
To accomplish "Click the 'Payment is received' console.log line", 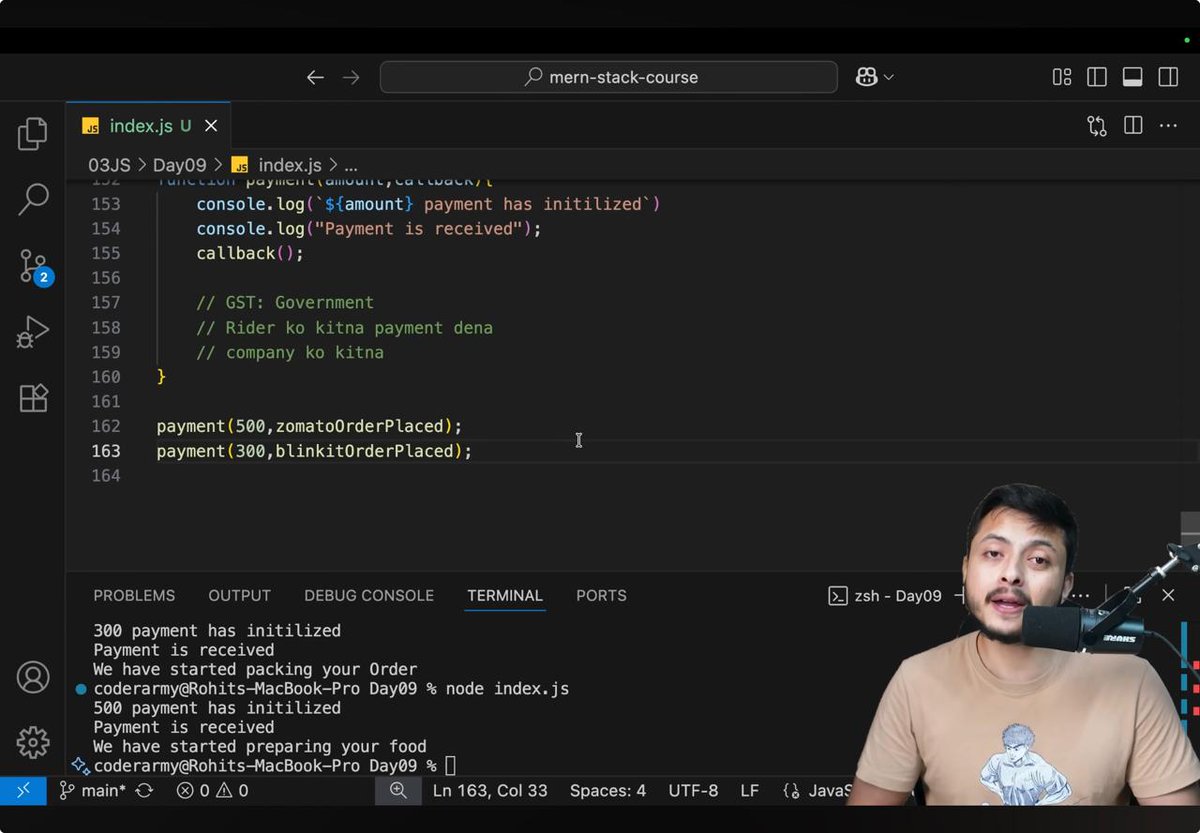I will 369,229.
